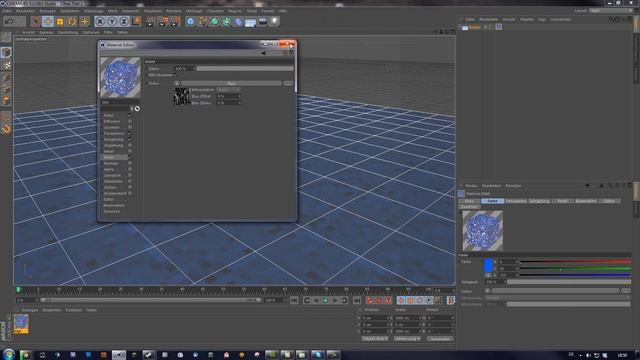Click the Make Editable icon at the sidebar top
This screenshot has height=360, width=640.
(6, 37)
